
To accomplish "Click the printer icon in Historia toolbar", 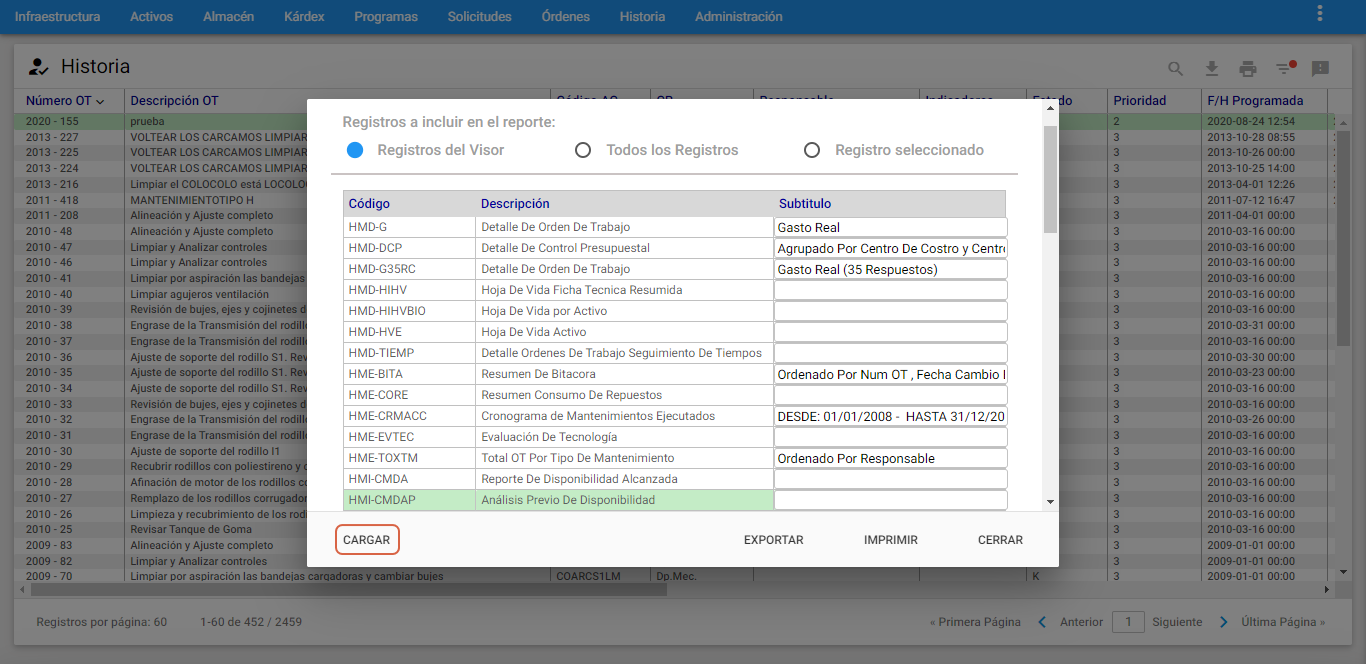I will tap(1248, 69).
